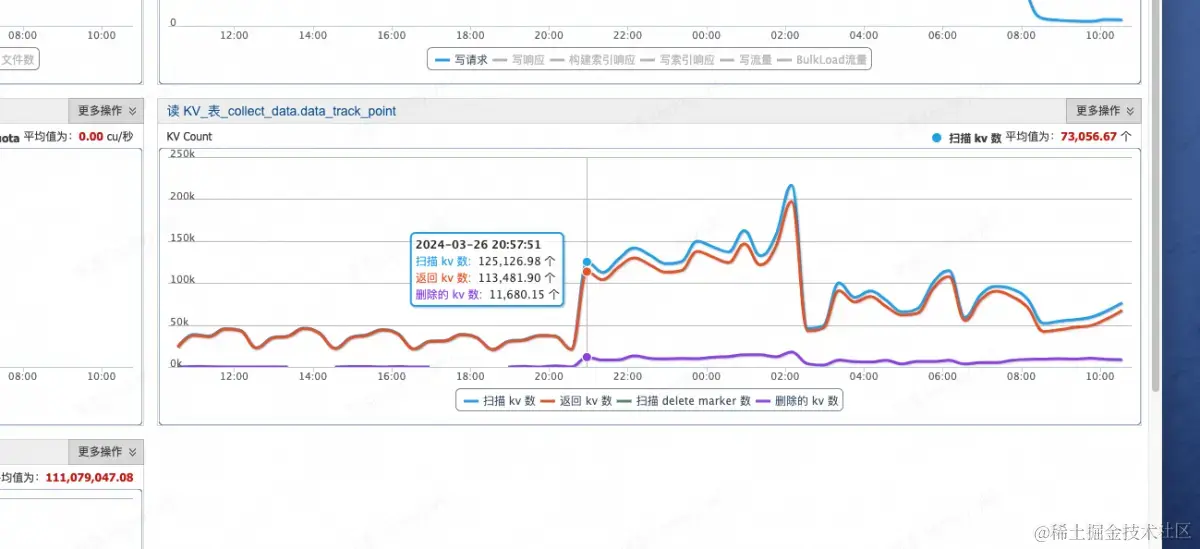Click the average value 111,079,047.08
This screenshot has height=549, width=1200.
point(89,478)
